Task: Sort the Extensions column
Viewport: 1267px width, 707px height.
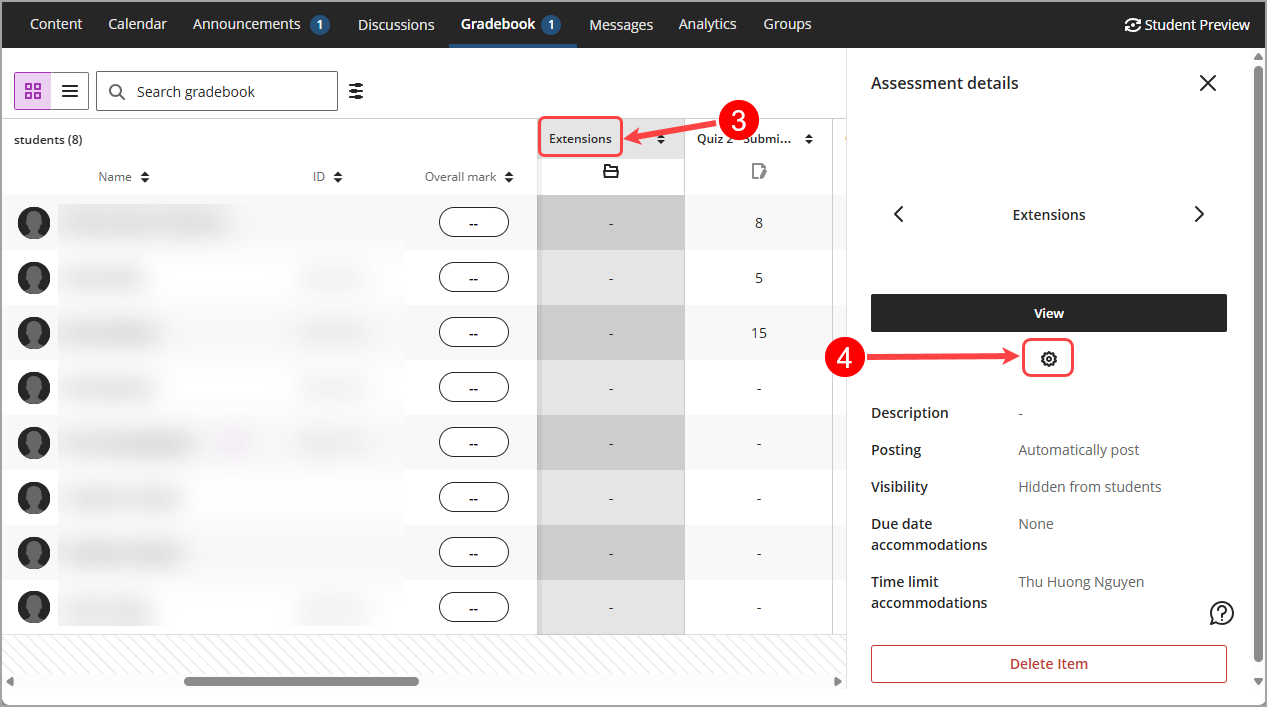Action: 661,140
